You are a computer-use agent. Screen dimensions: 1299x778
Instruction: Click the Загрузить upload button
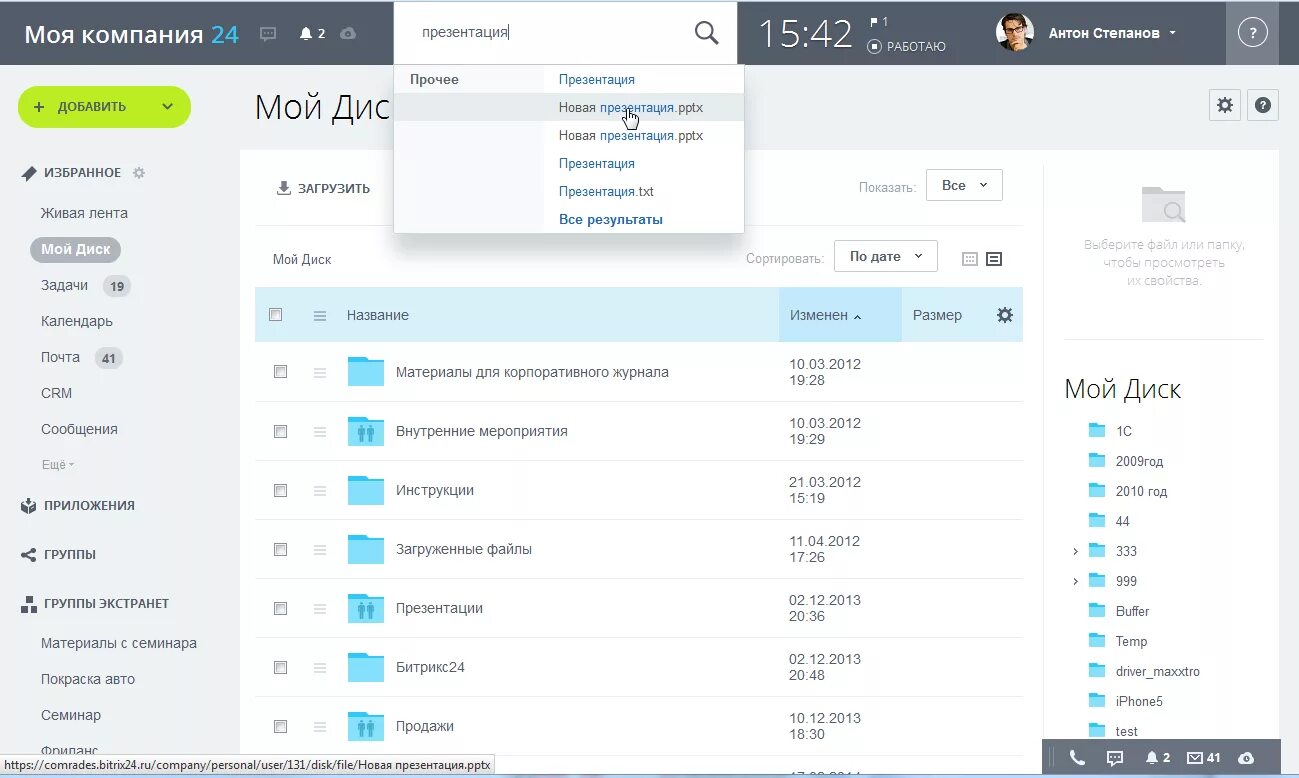(x=323, y=188)
